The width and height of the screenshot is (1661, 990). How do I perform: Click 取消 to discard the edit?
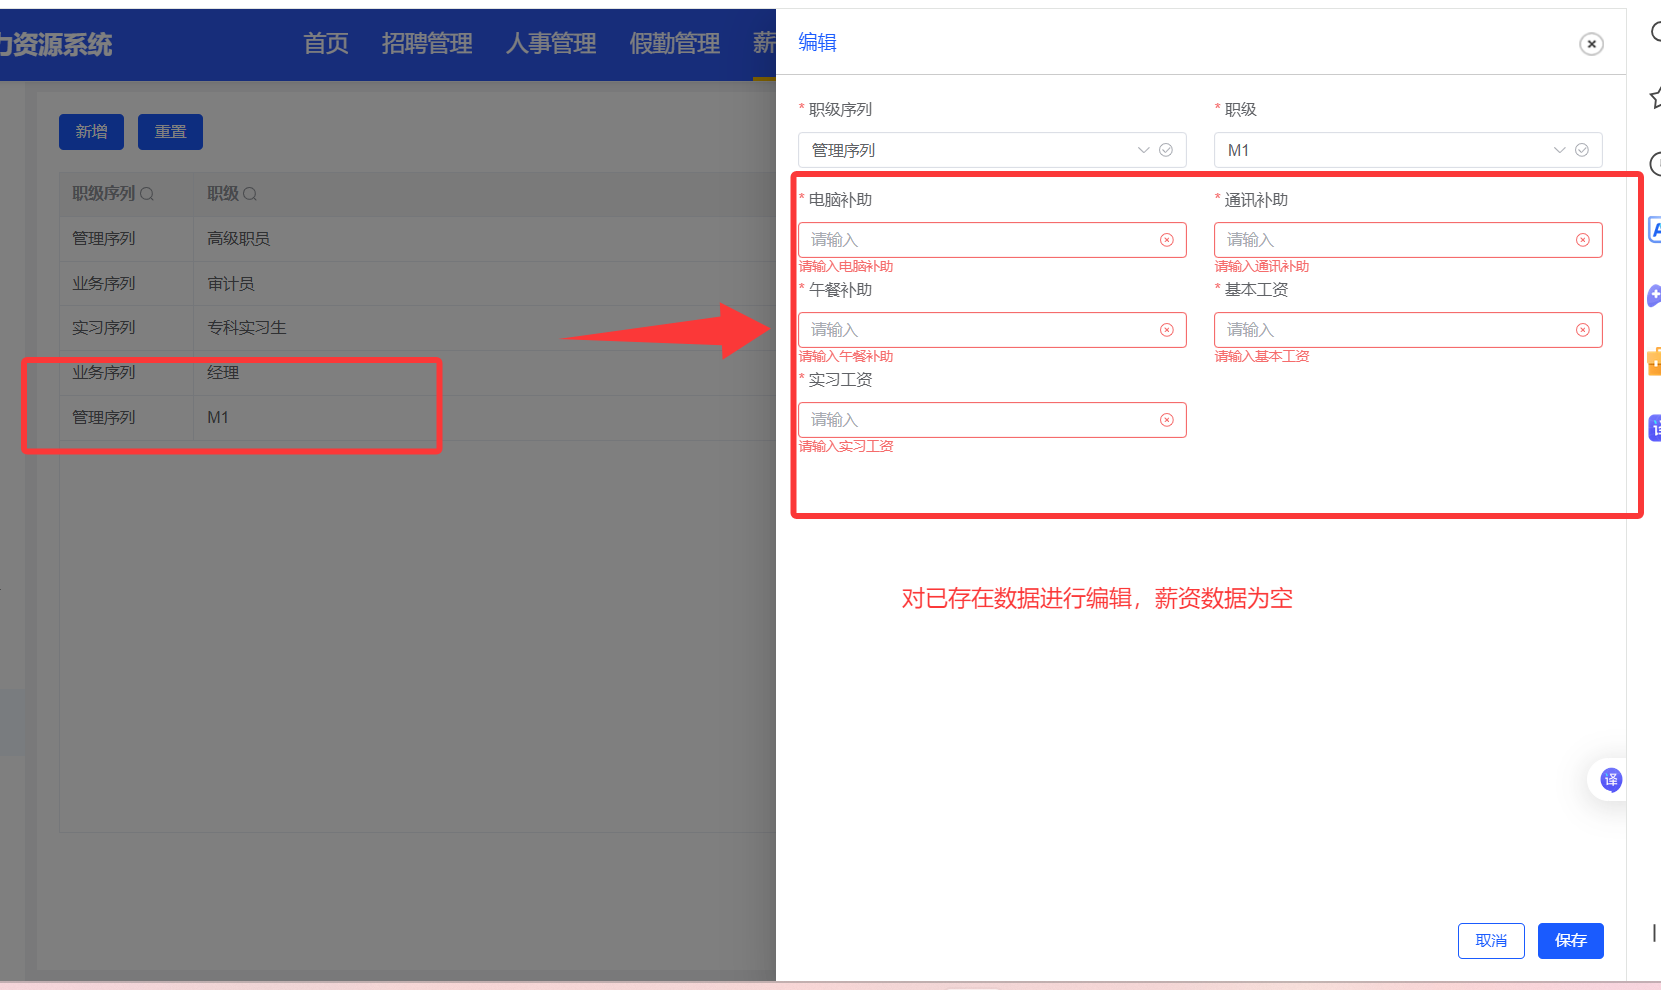click(x=1491, y=941)
